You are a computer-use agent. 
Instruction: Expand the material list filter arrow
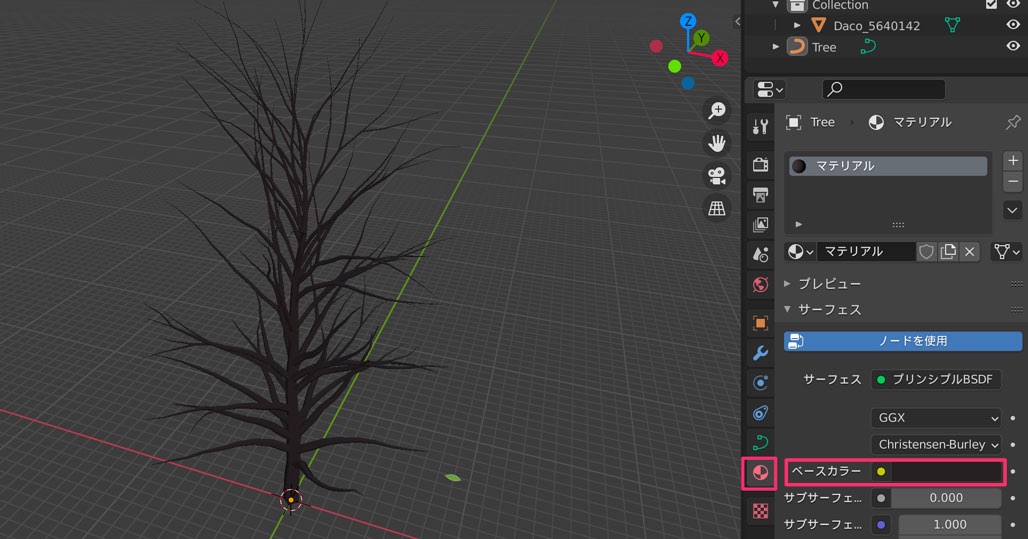(x=799, y=224)
